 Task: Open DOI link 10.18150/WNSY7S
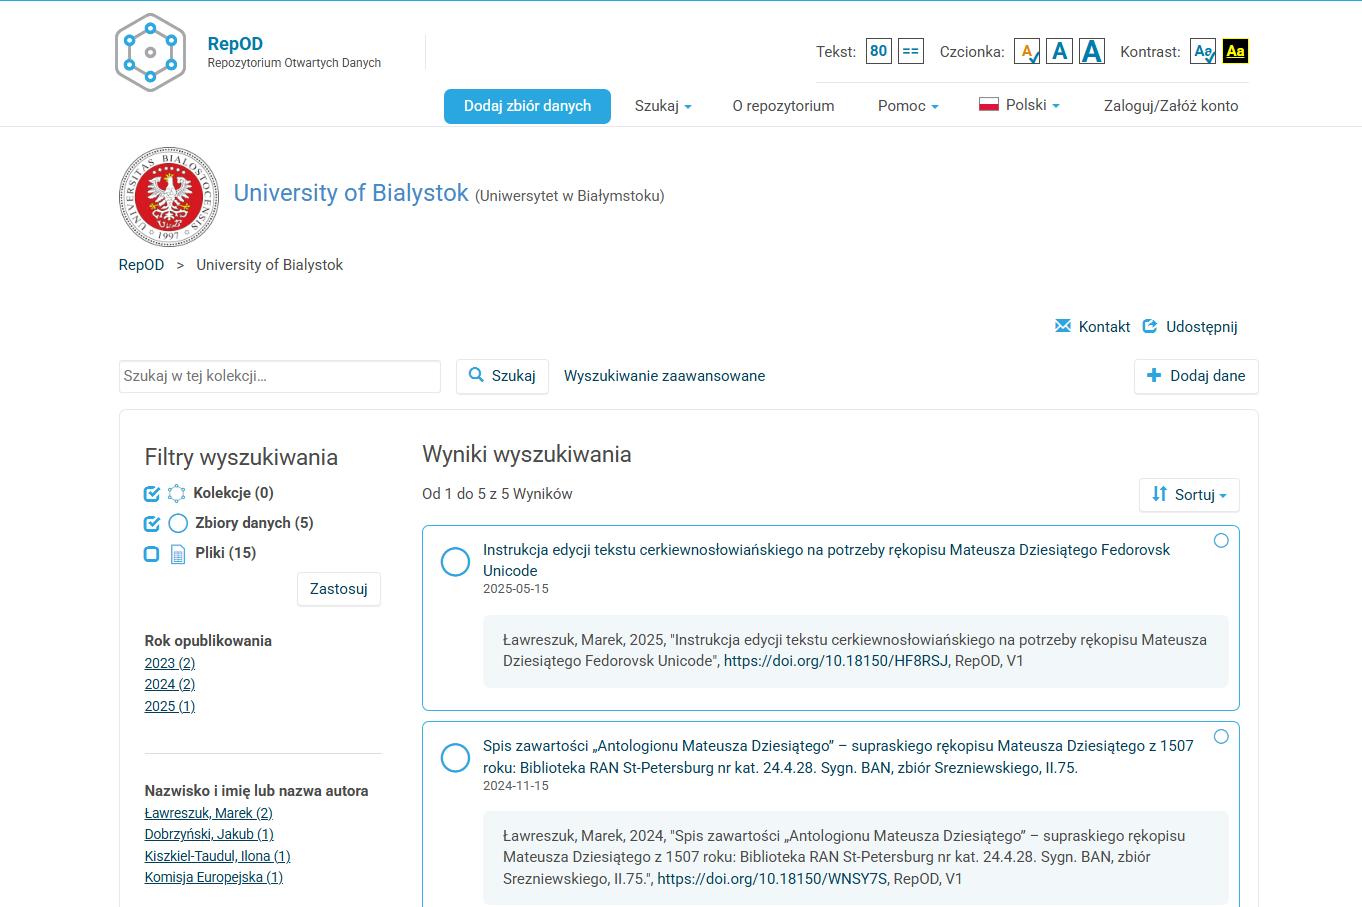[772, 879]
